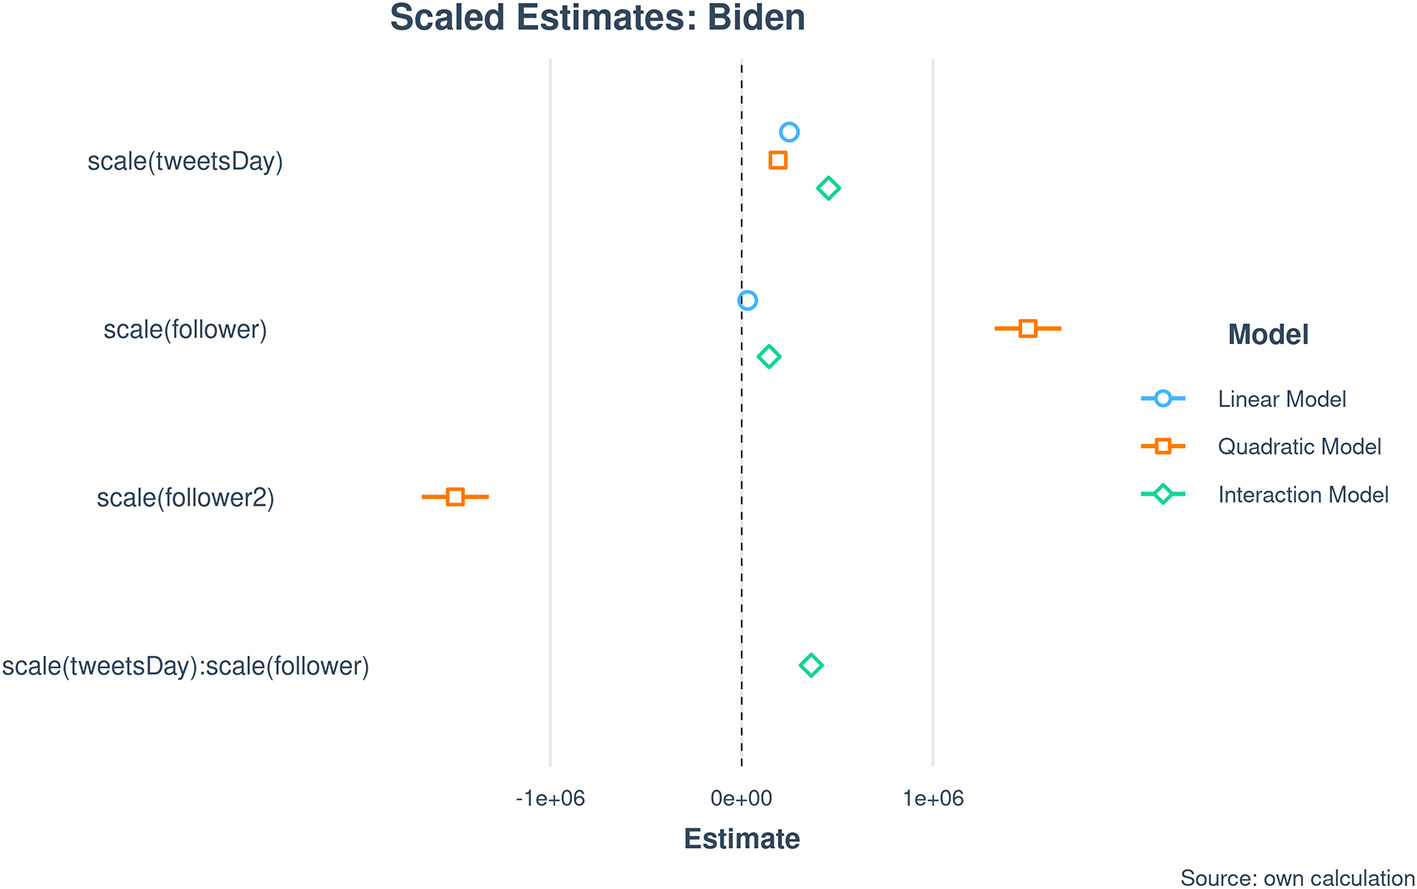1417x889 pixels.
Task: Click the green diamond marker for scale(tweetsDay)
Action: coord(828,188)
